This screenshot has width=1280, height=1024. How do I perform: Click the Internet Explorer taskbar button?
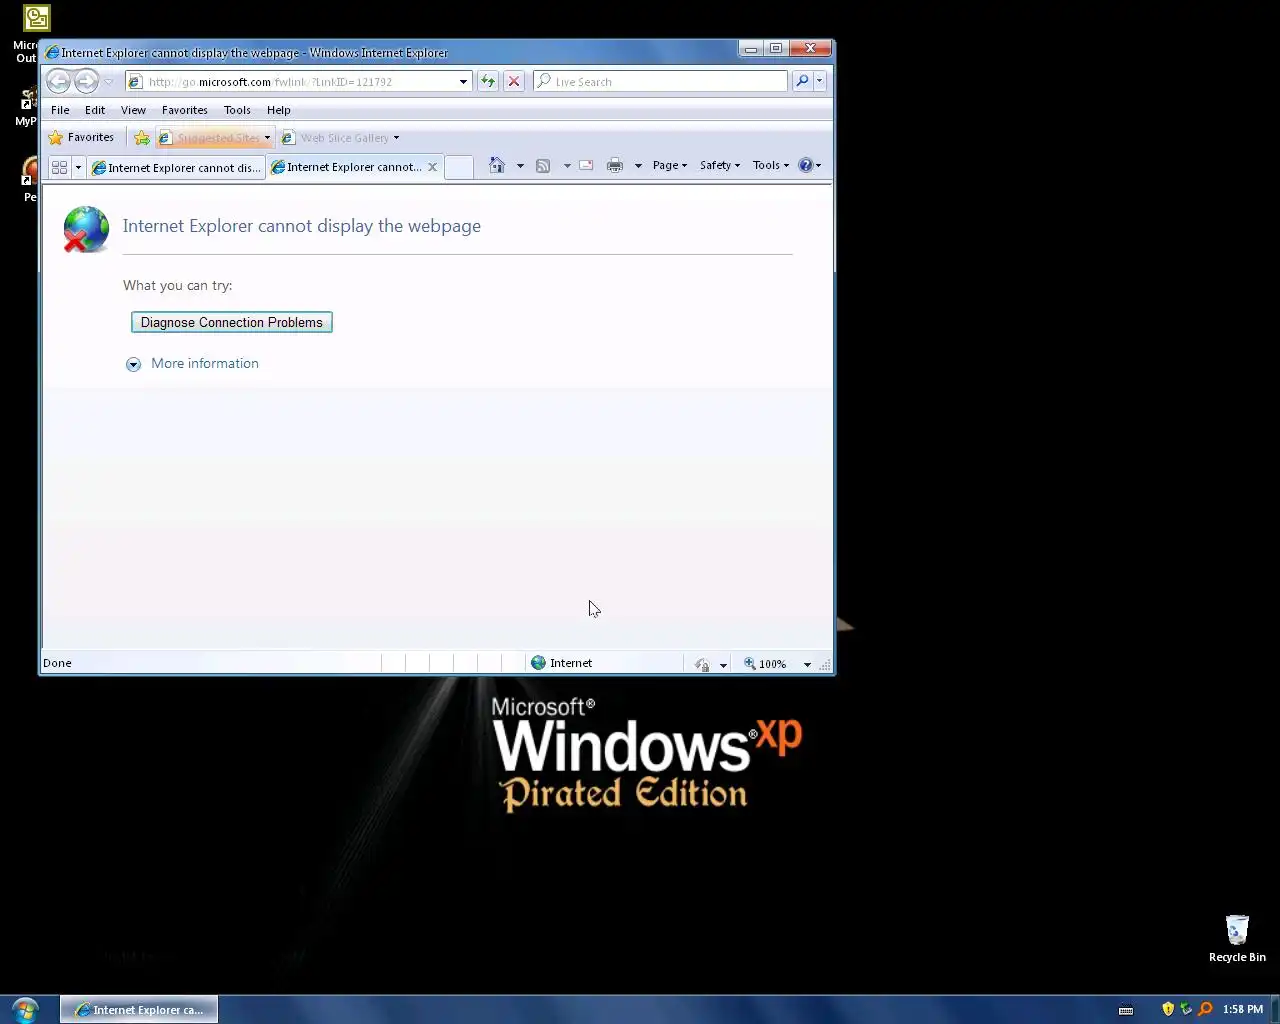click(139, 1010)
